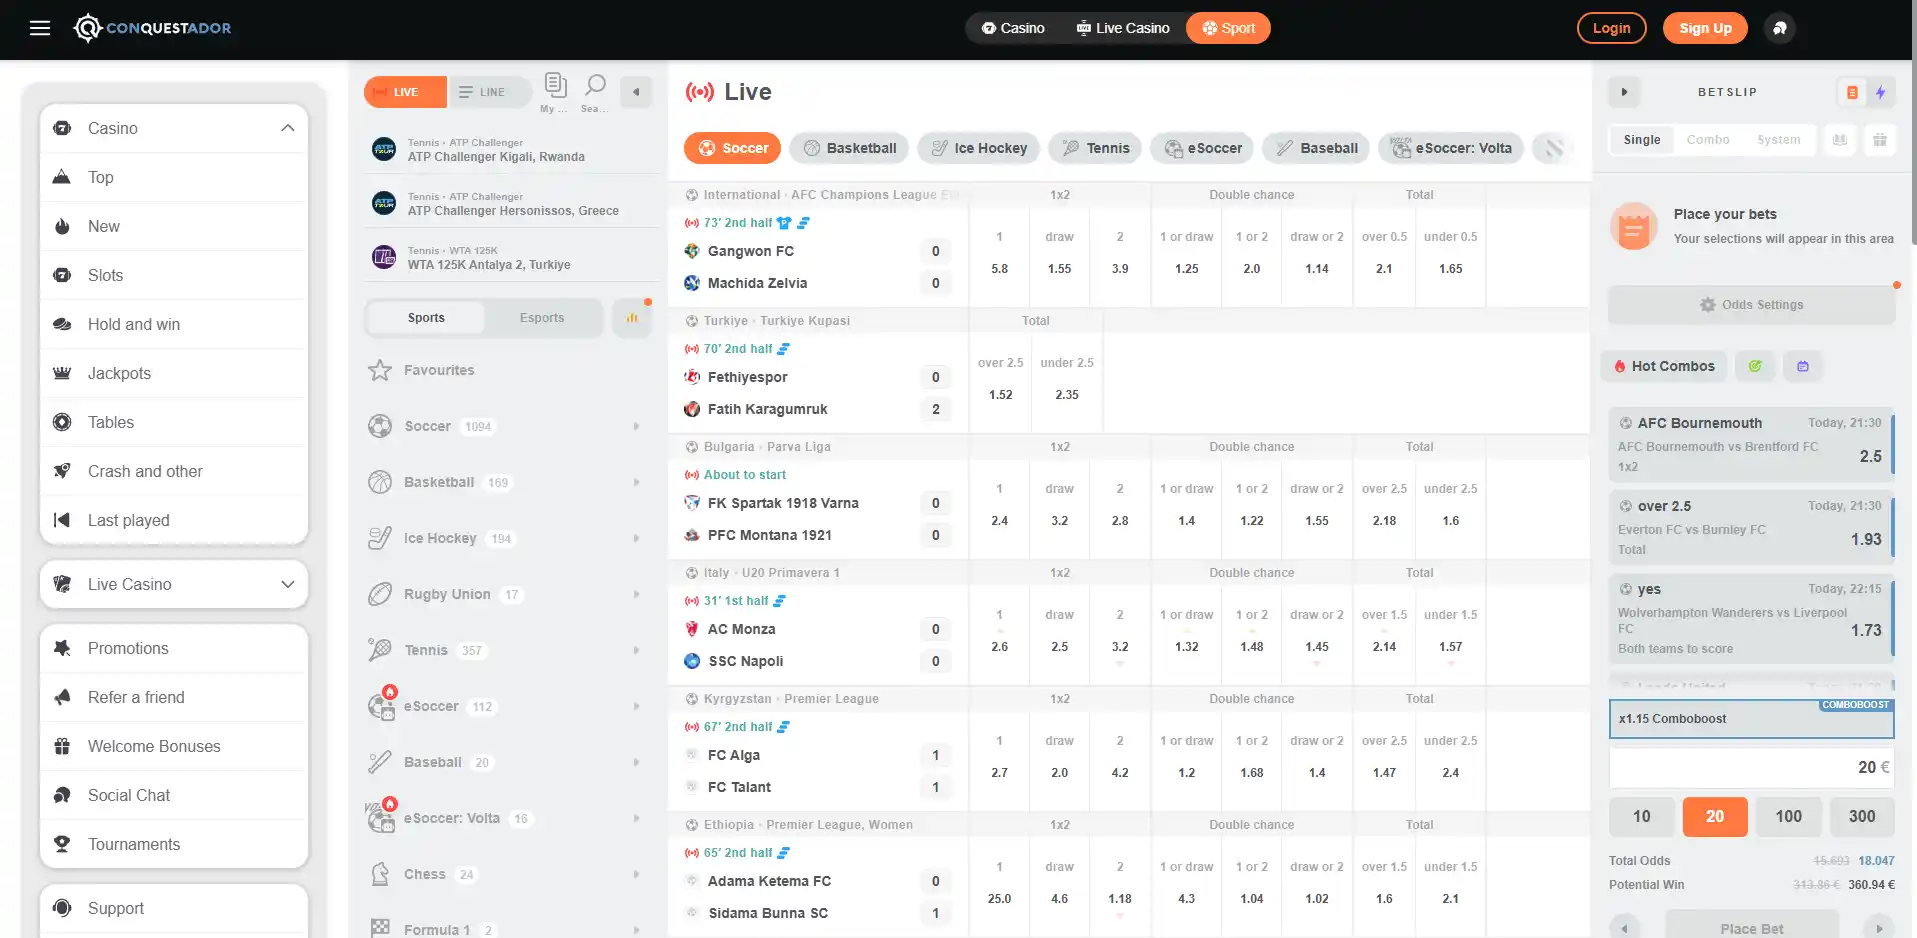The width and height of the screenshot is (1917, 938).
Task: Click the Login button
Action: point(1612,28)
